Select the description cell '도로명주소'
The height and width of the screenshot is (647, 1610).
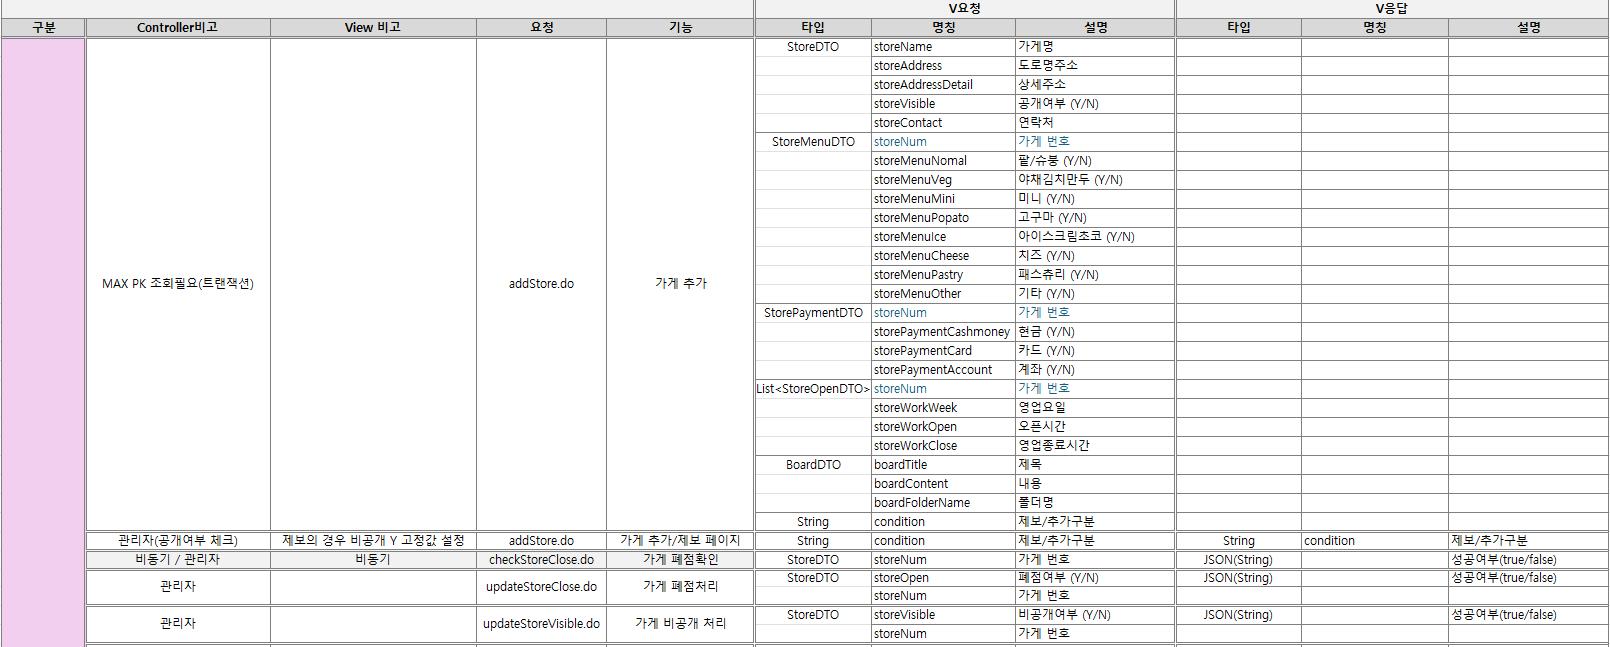pyautogui.click(x=1095, y=66)
